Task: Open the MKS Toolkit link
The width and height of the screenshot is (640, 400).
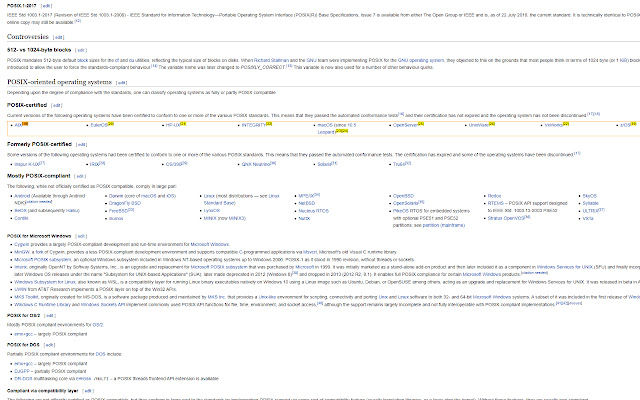Action: pos(27,298)
